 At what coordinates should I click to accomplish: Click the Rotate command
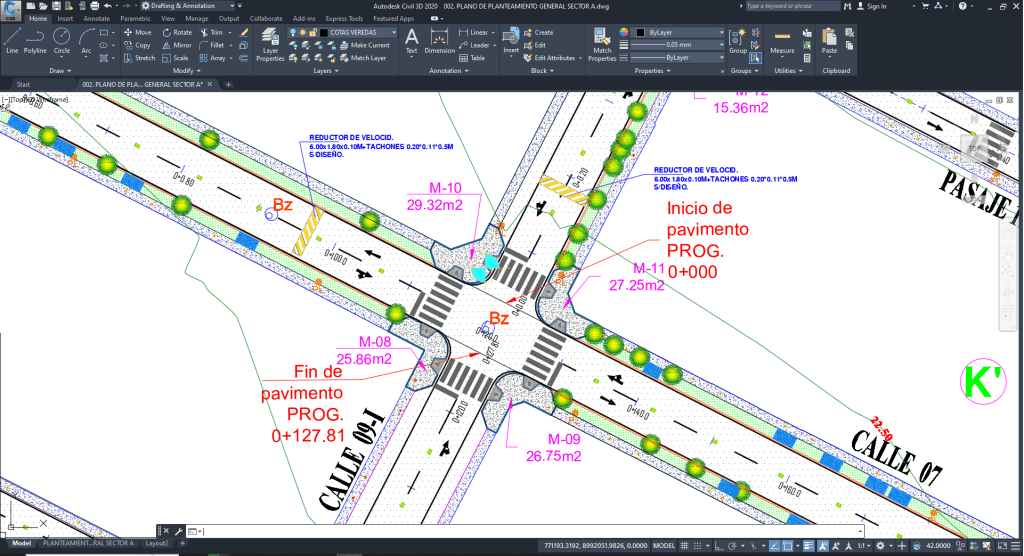click(178, 32)
